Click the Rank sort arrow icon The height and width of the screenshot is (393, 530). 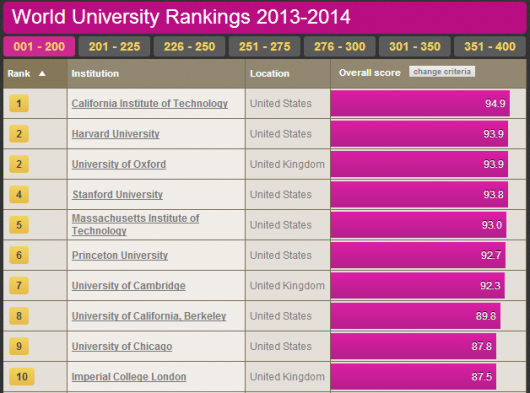pos(42,73)
